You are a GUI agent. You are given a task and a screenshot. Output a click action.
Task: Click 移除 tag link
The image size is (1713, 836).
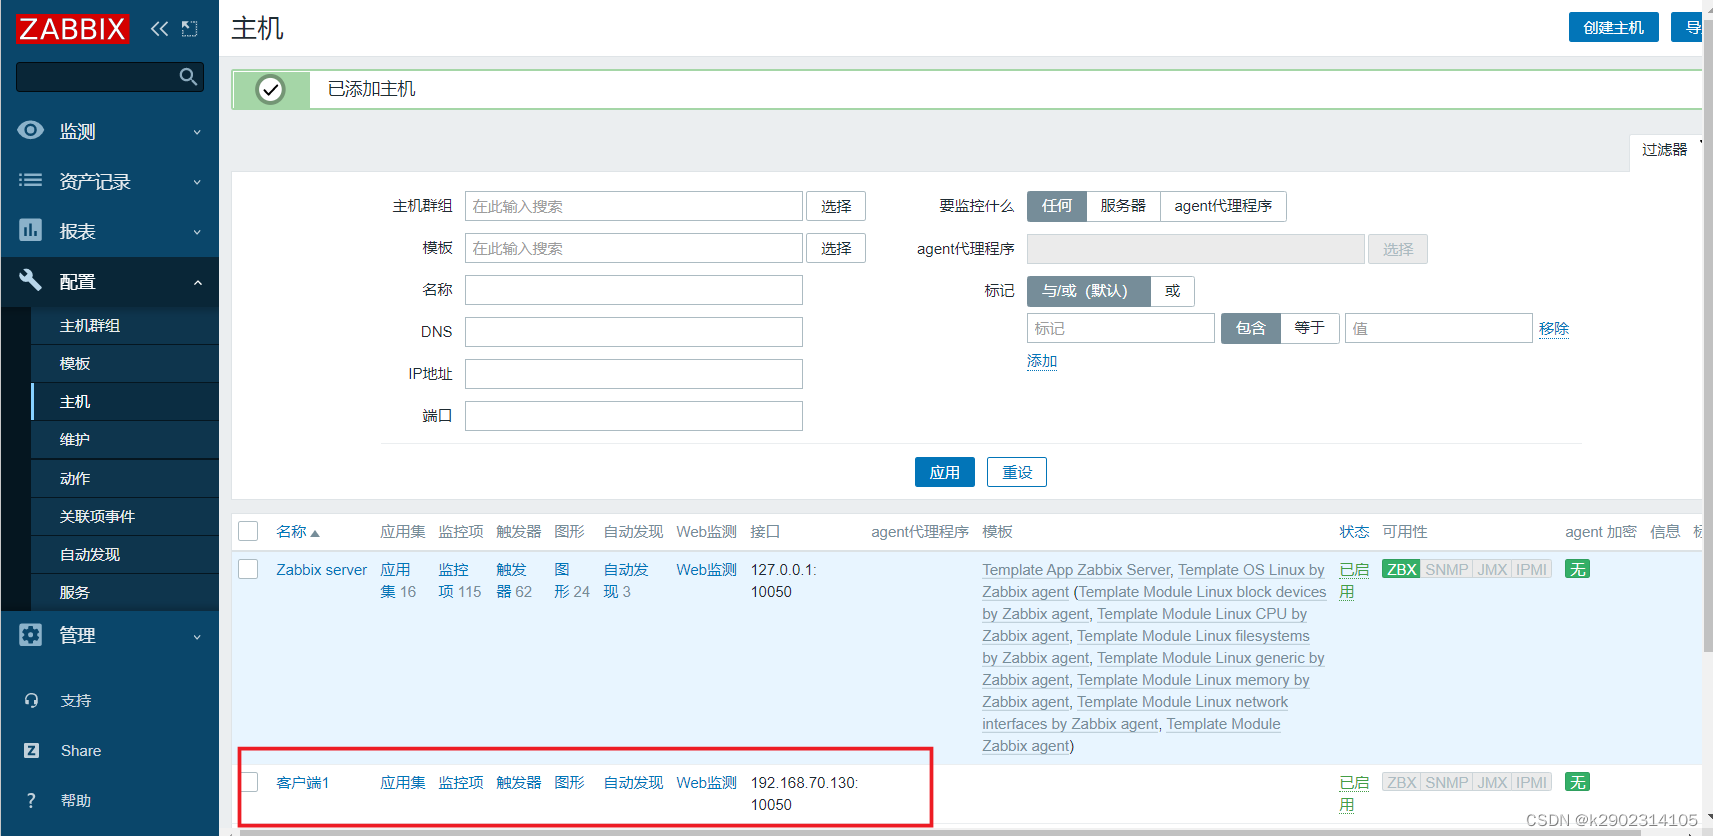coord(1554,328)
